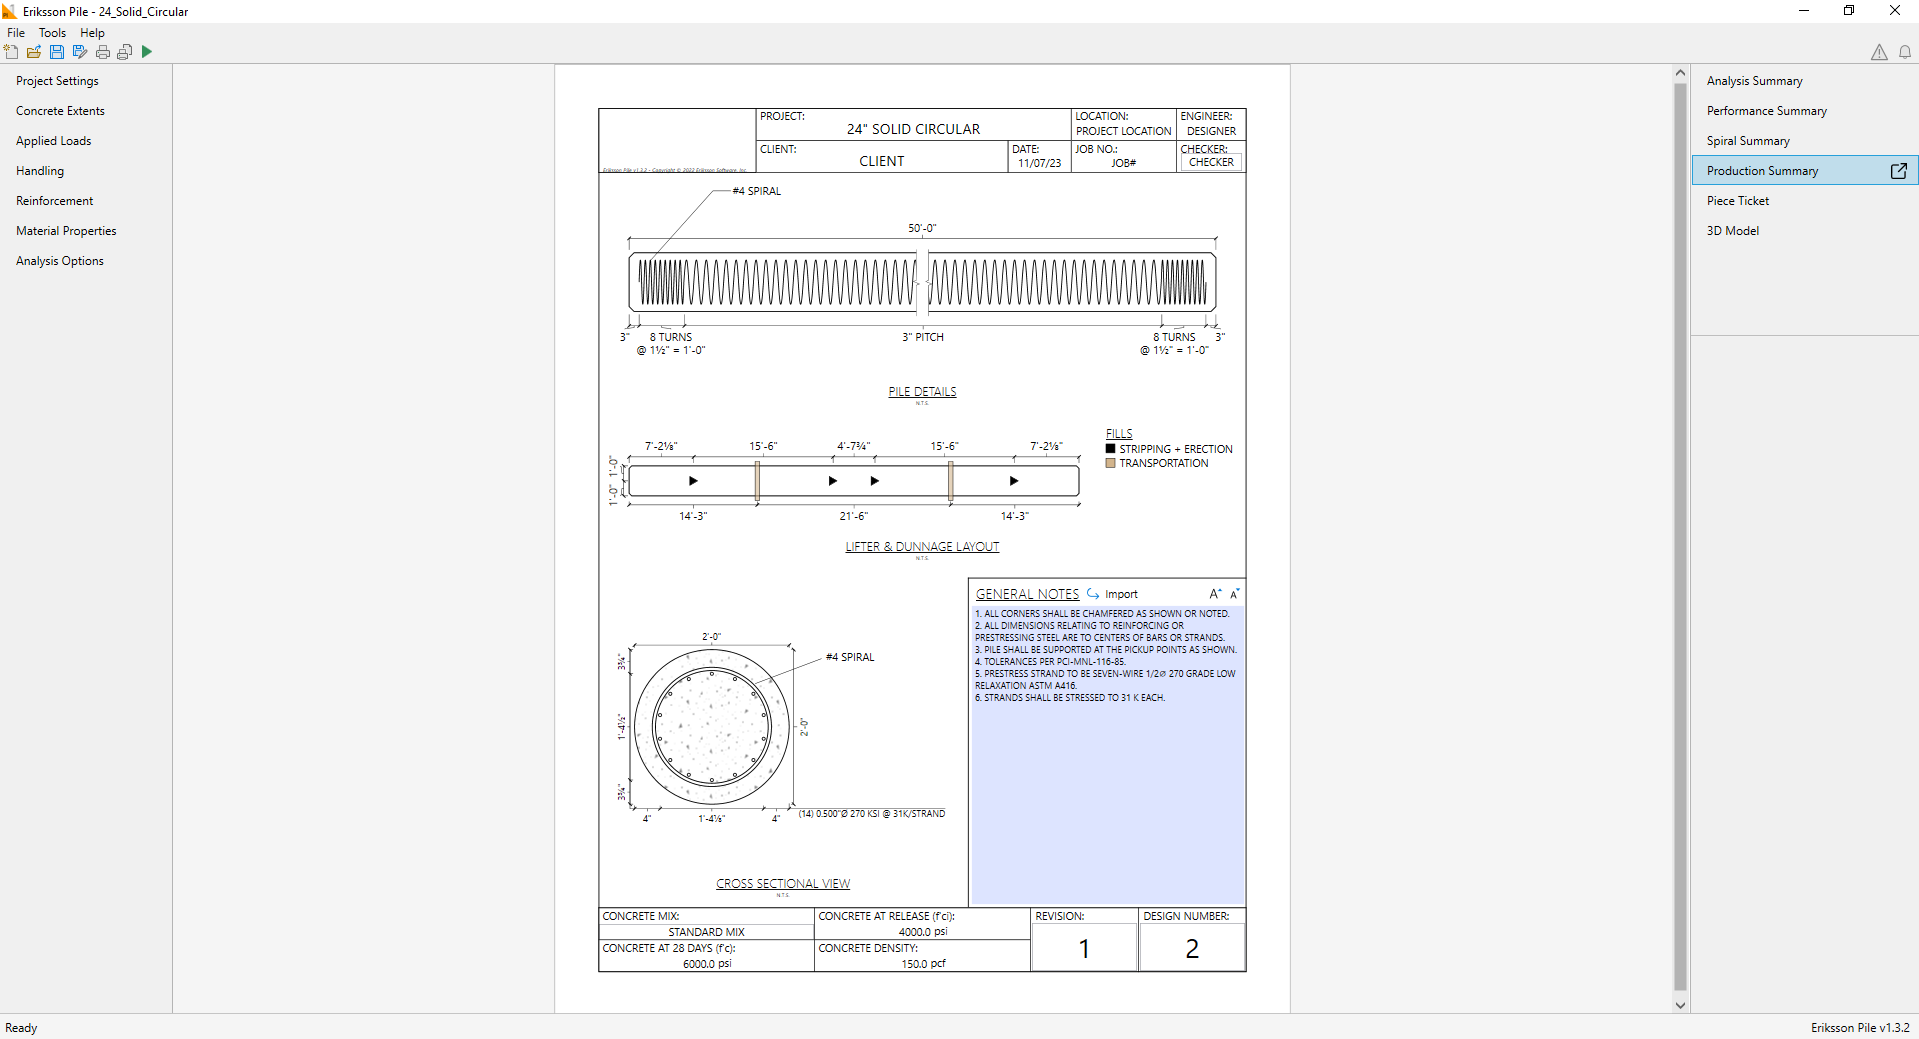Viewport: 1919px width, 1039px height.
Task: Click the 3" PITCH label
Action: 923,337
